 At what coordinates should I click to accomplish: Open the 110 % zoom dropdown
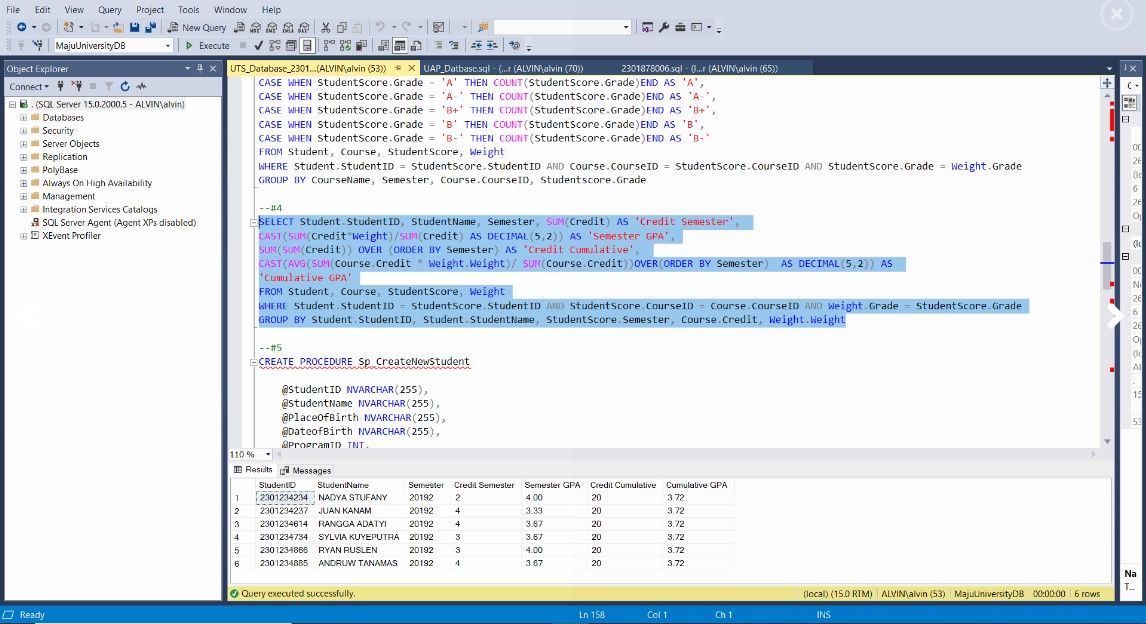(268, 454)
